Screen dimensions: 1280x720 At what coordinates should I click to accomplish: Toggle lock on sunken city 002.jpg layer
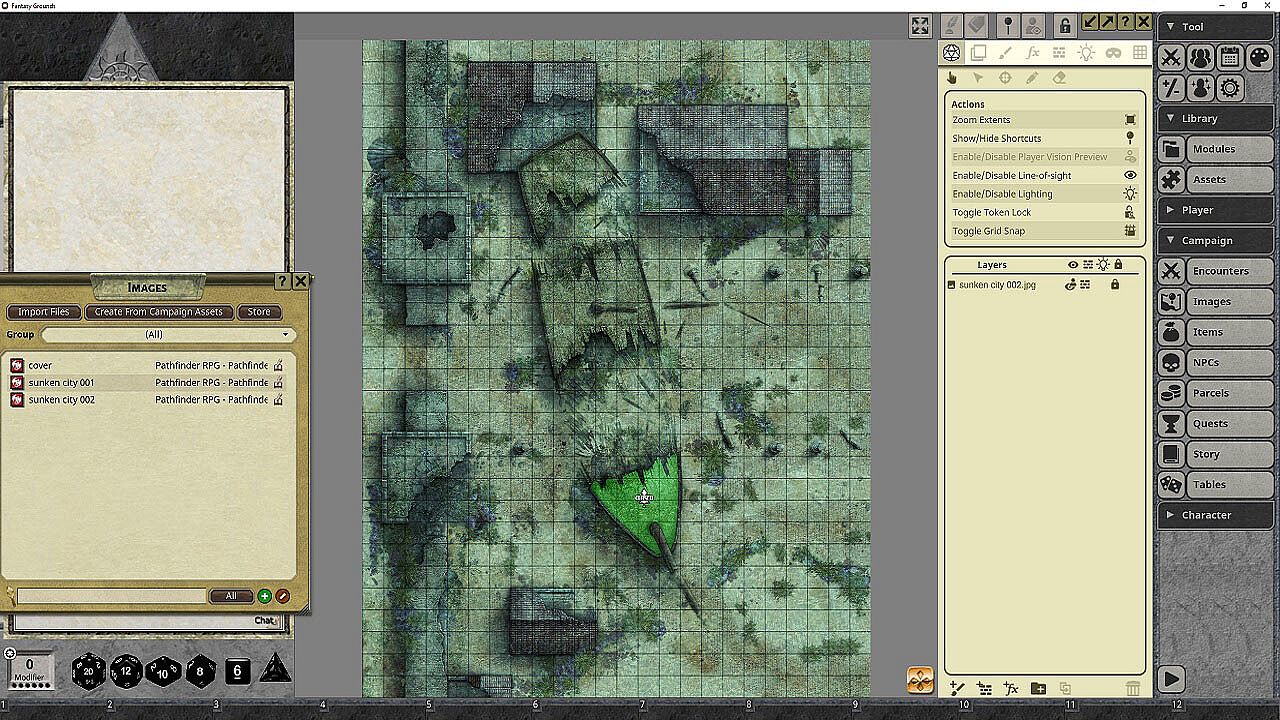1115,285
